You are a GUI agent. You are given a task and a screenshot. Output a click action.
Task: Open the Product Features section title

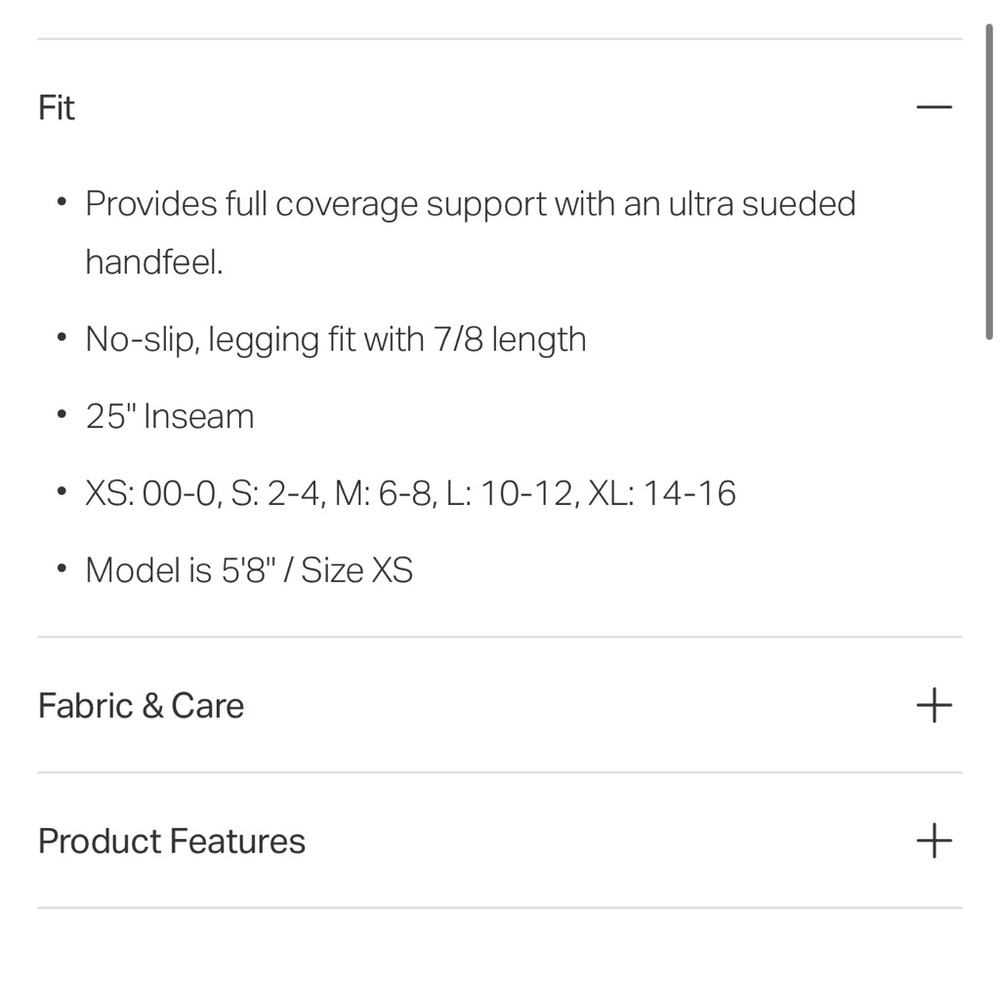point(172,841)
